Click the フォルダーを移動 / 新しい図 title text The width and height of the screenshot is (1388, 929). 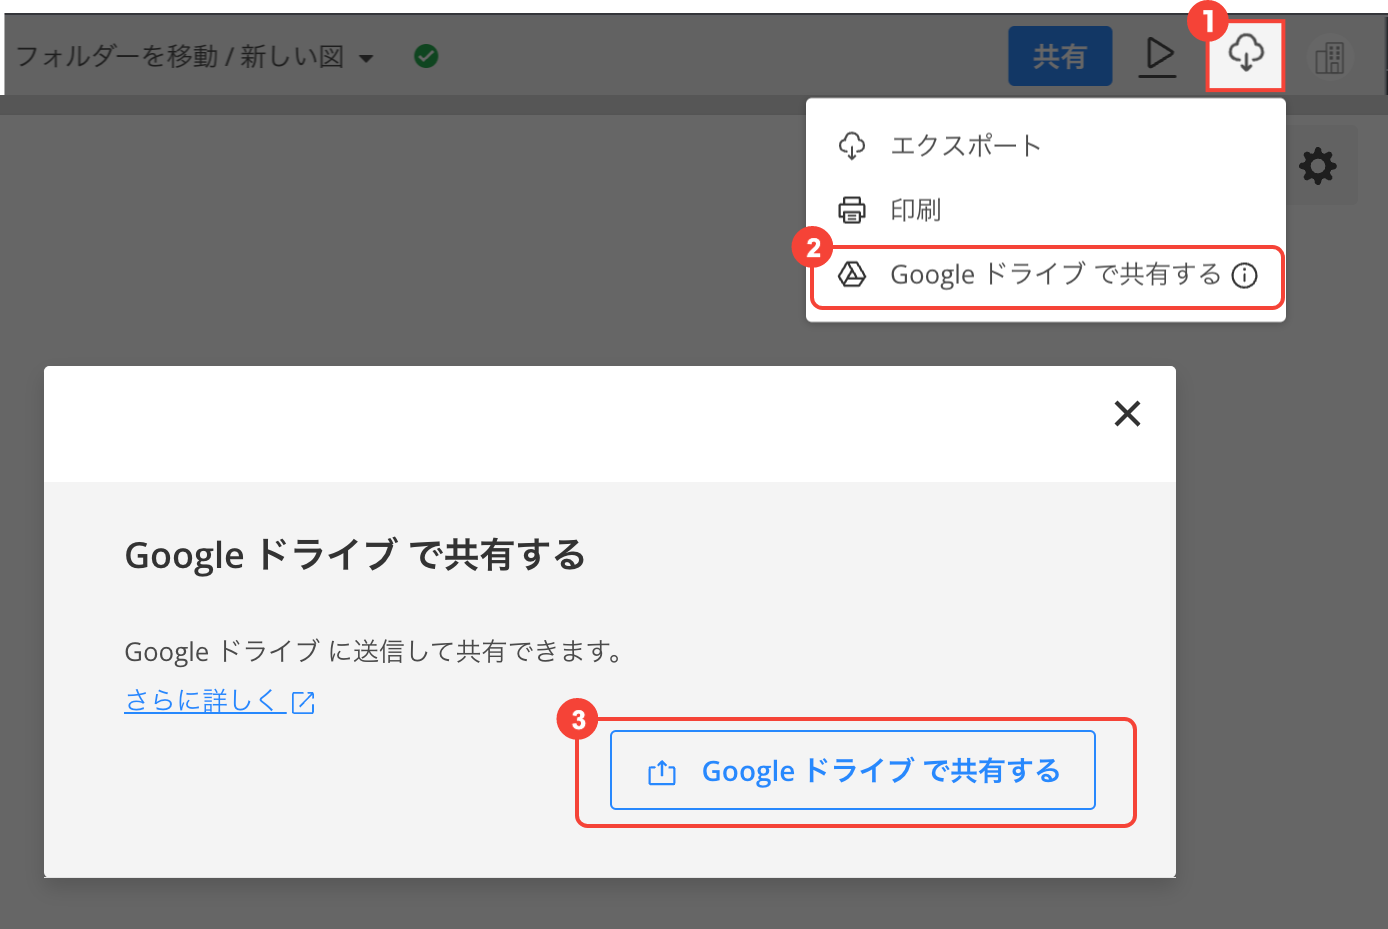pos(180,56)
